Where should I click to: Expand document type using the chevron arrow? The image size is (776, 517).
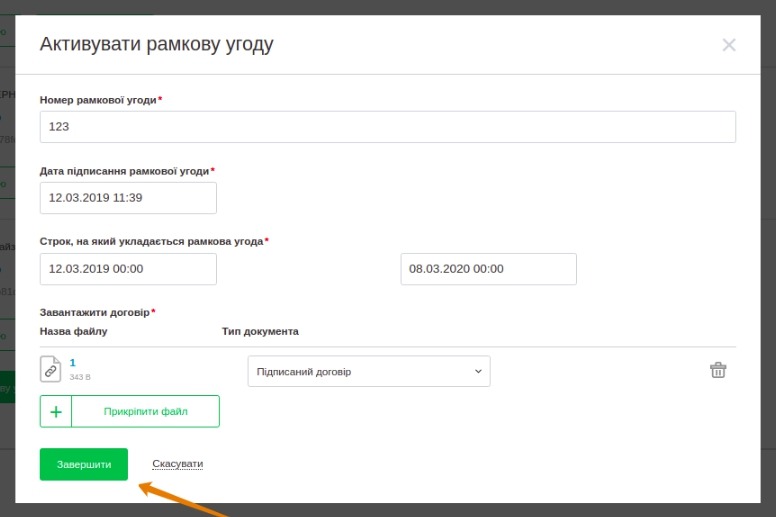477,372
